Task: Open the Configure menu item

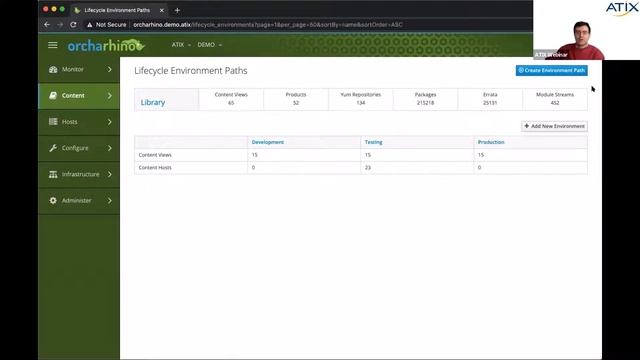Action: click(79, 148)
